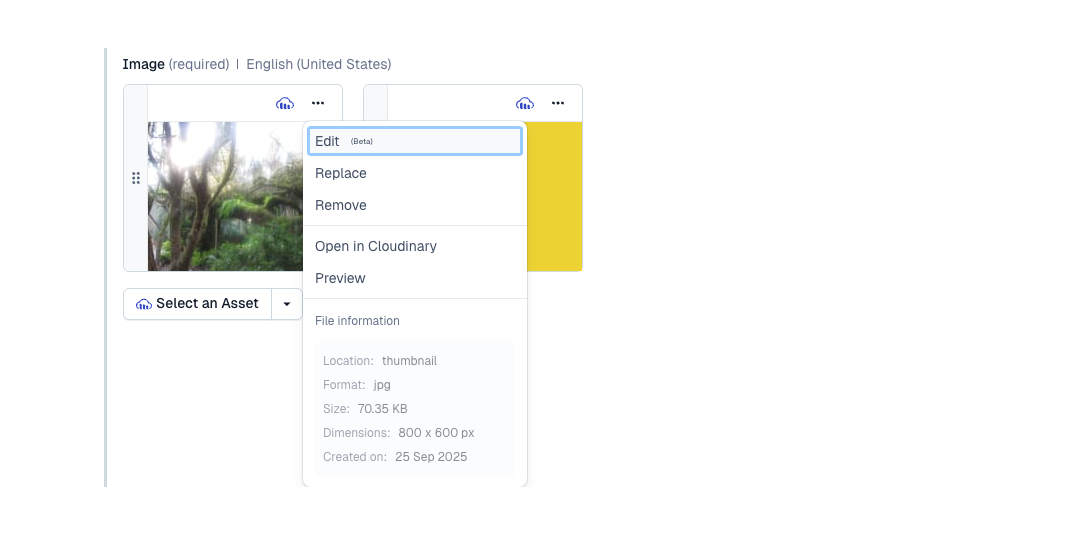Click the Location thumbnail row
The height and width of the screenshot is (553, 1078).
pyautogui.click(x=380, y=361)
